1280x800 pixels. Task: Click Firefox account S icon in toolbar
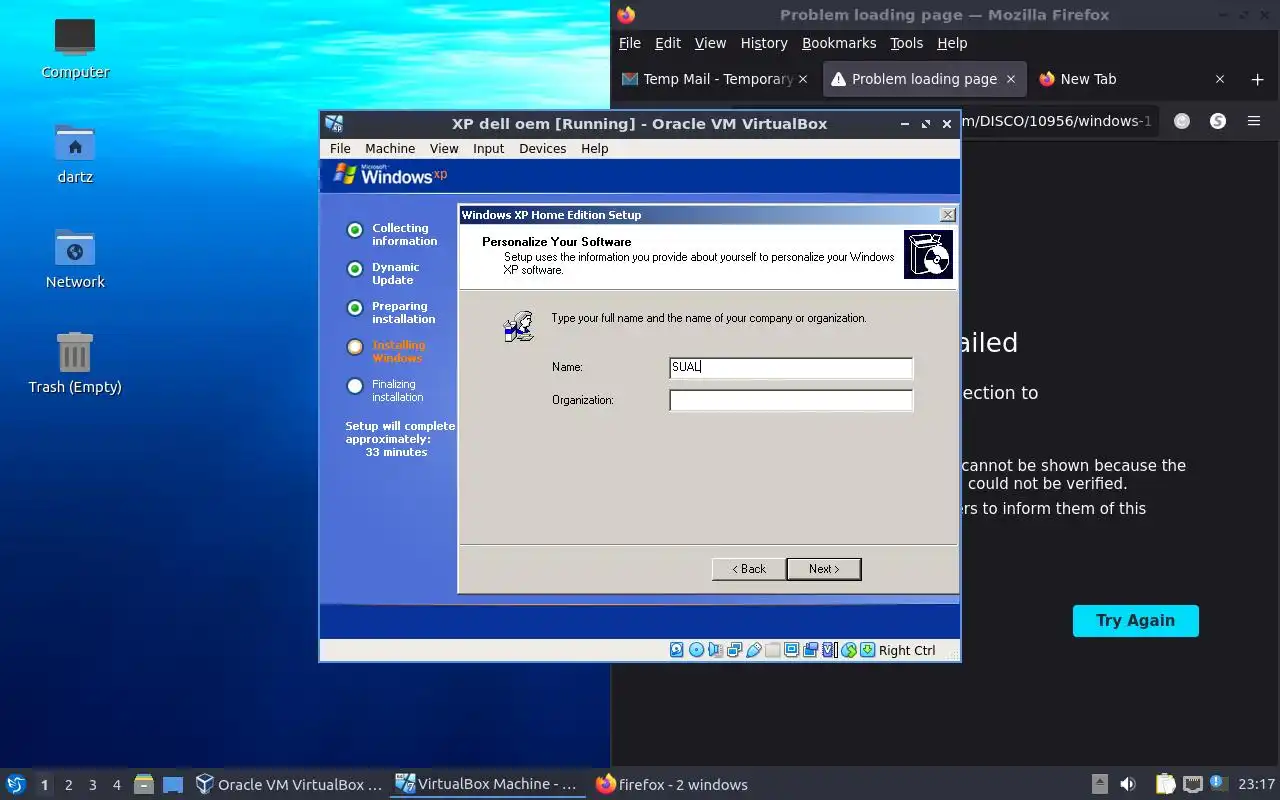(1218, 121)
